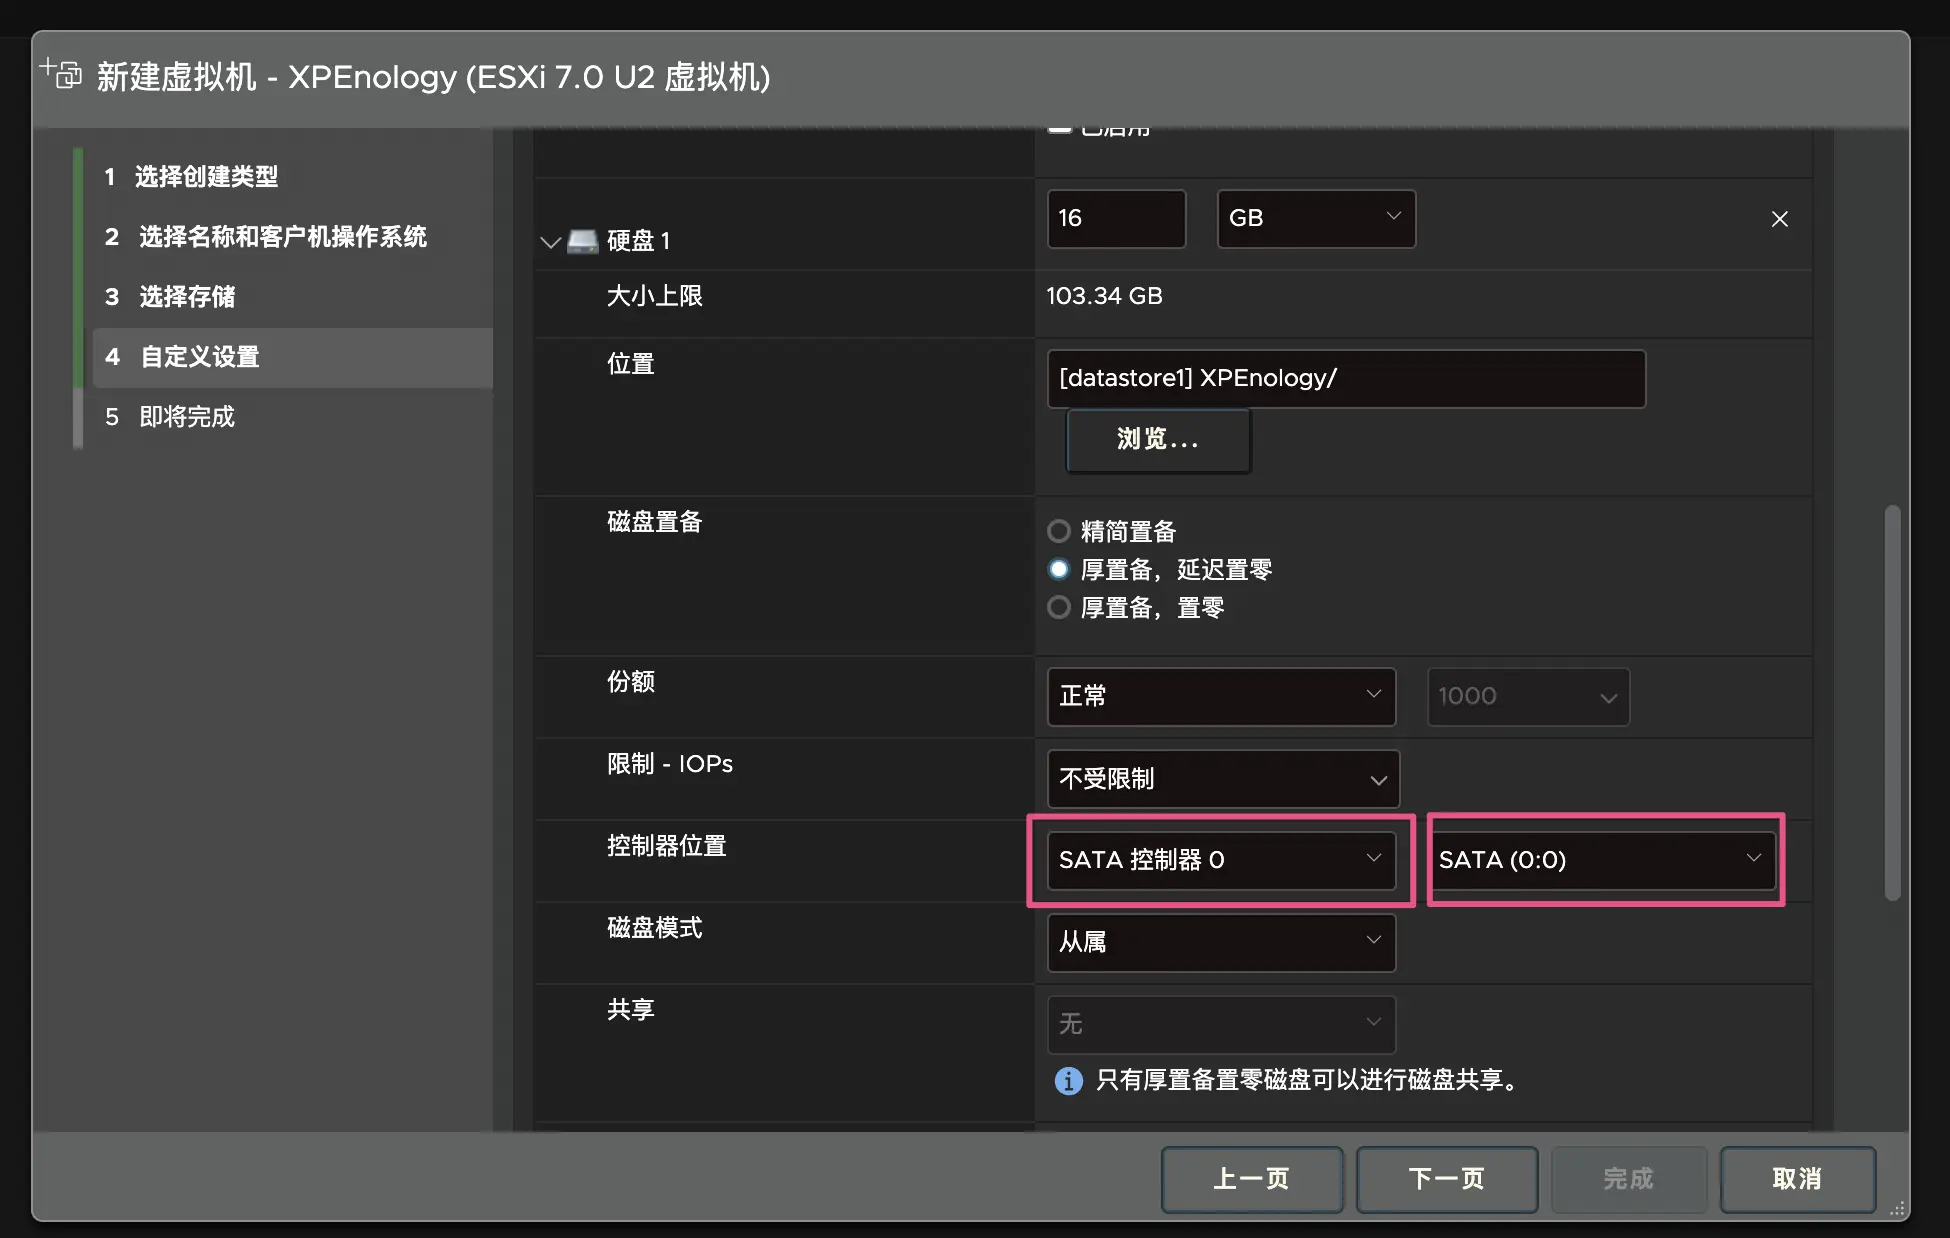
Task: Collapse the 硬盘 1 section chevron
Action: 550,242
